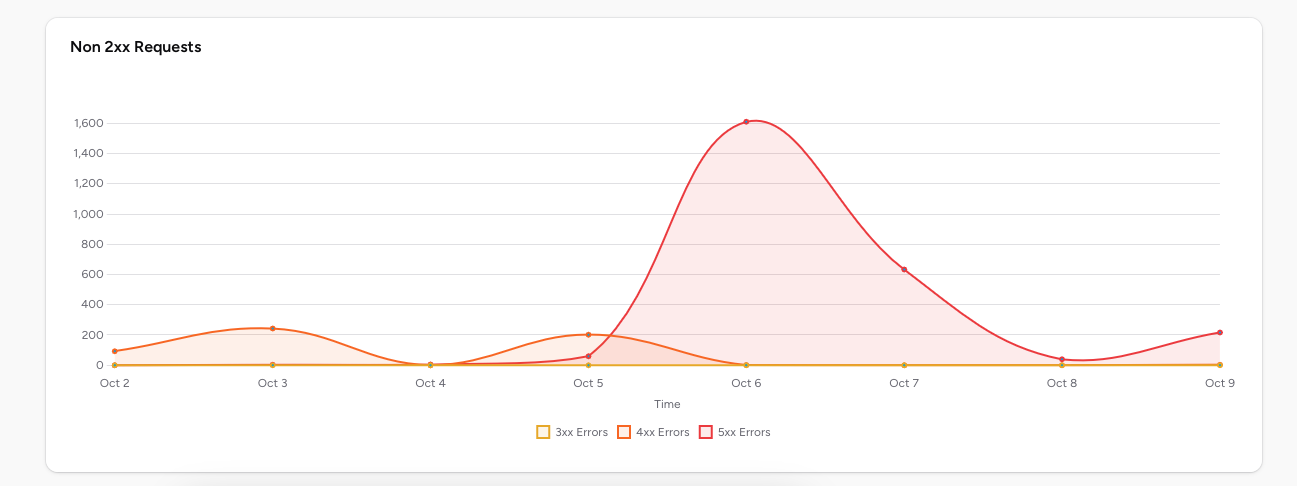The width and height of the screenshot is (1297, 486).
Task: Click the Non 2xx Requests chart title
Action: 136,47
